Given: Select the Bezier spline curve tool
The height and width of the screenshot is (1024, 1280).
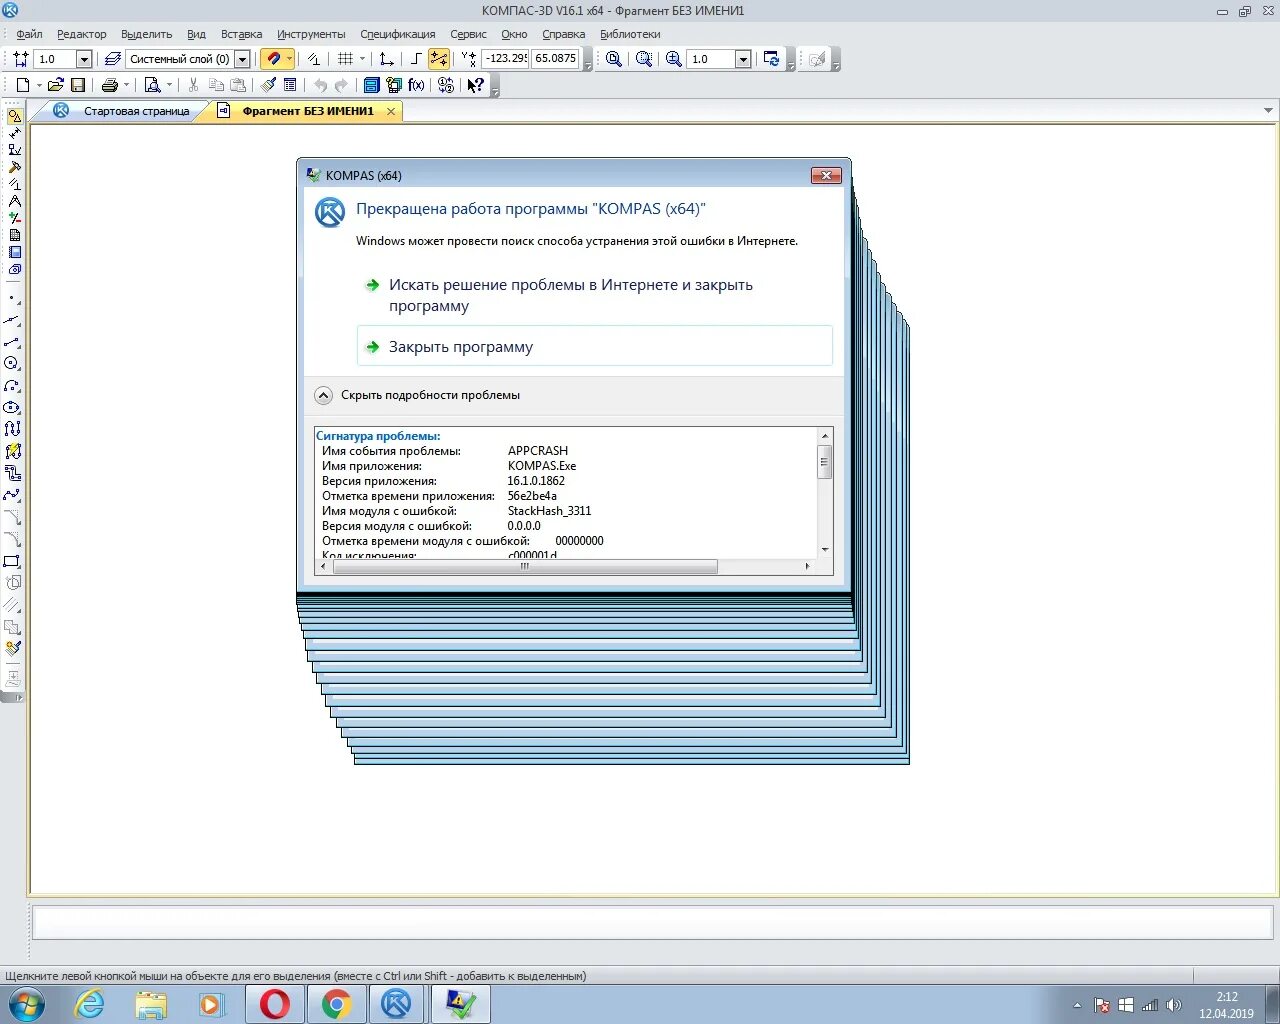Looking at the screenshot, I should click(x=12, y=495).
